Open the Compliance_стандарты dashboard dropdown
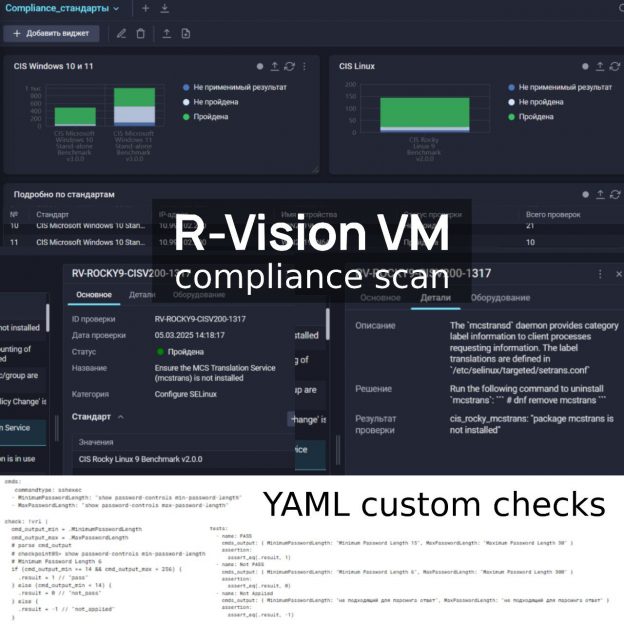The image size is (624, 624). 62,8
